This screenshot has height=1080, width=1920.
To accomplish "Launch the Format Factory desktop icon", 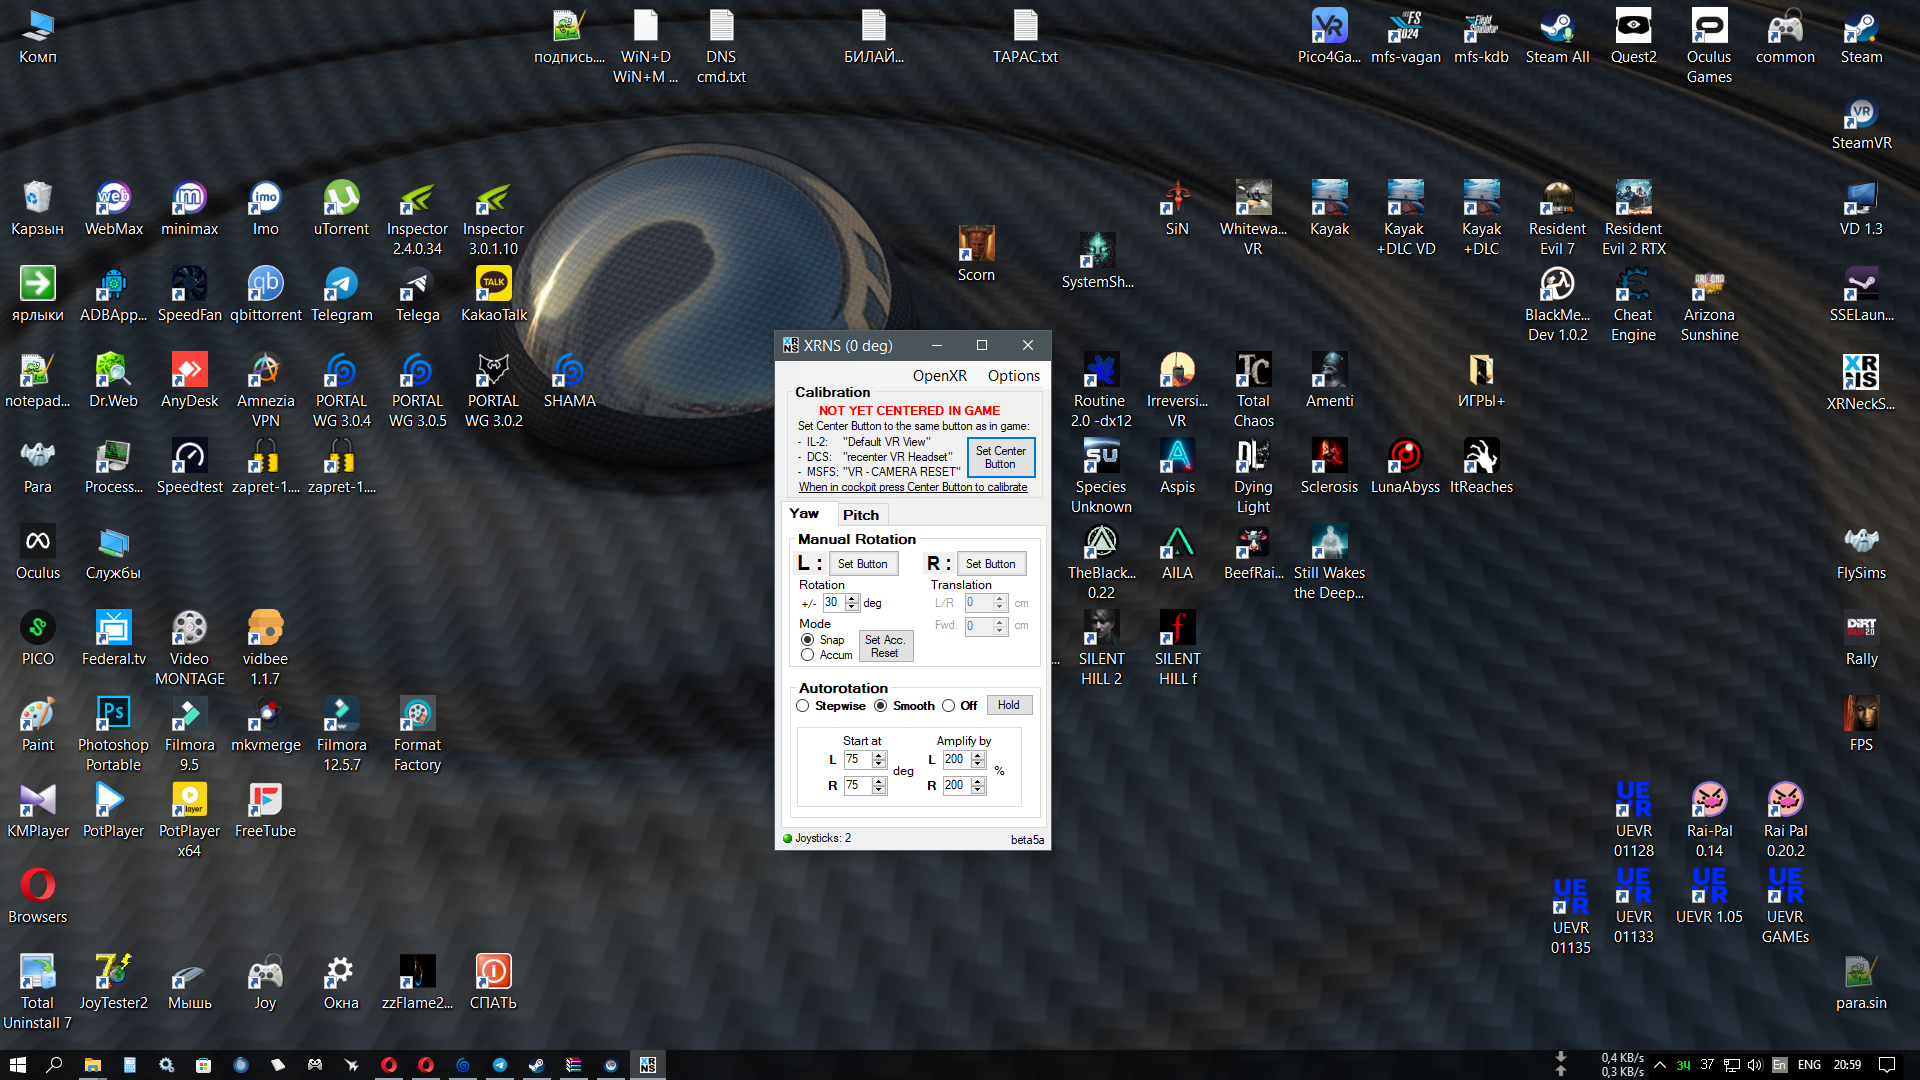I will [417, 735].
